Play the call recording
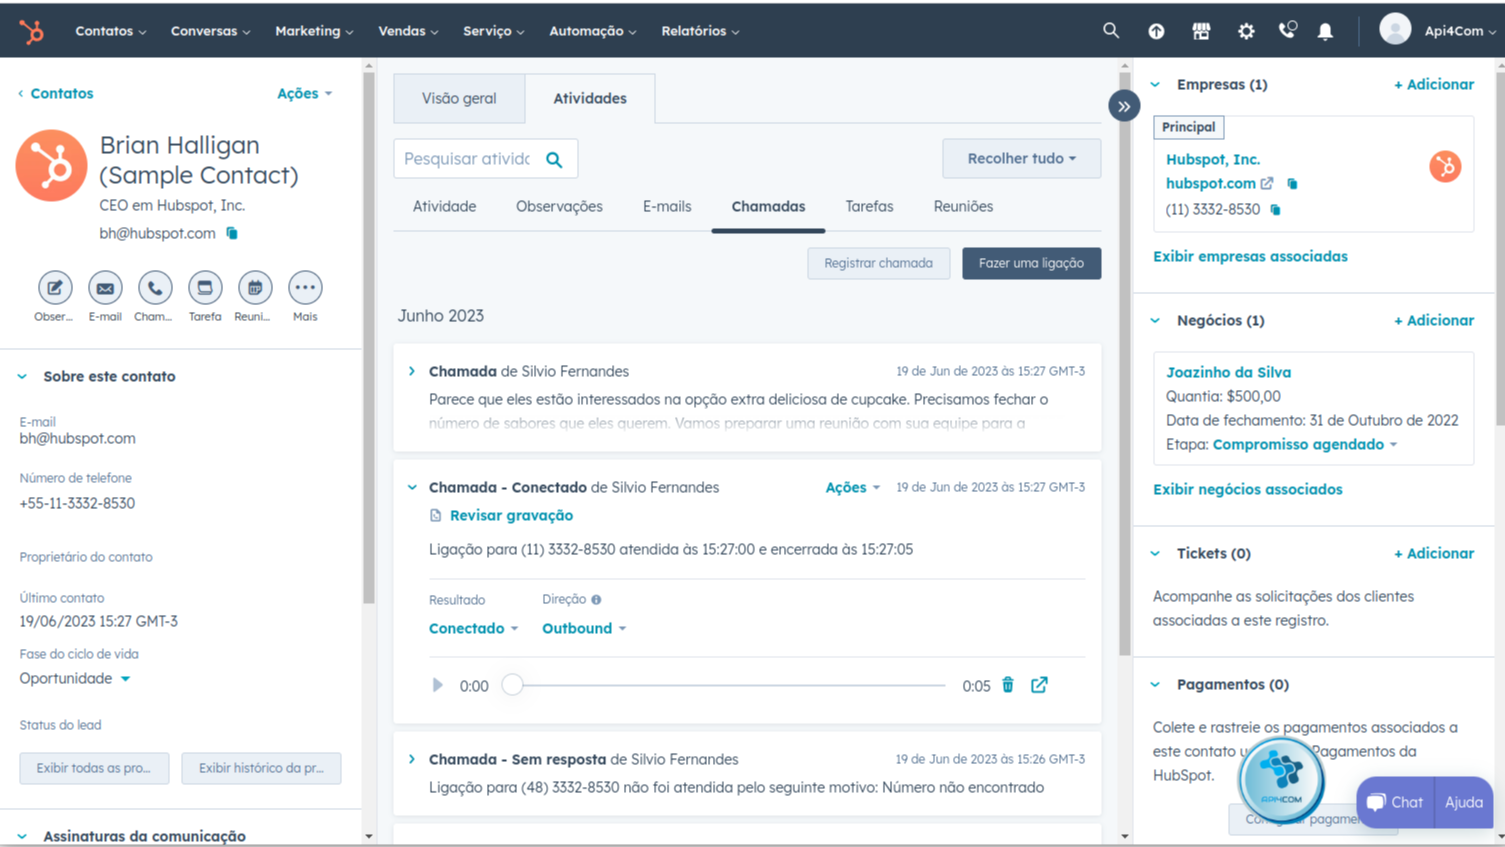Image resolution: width=1505 pixels, height=847 pixels. point(437,685)
